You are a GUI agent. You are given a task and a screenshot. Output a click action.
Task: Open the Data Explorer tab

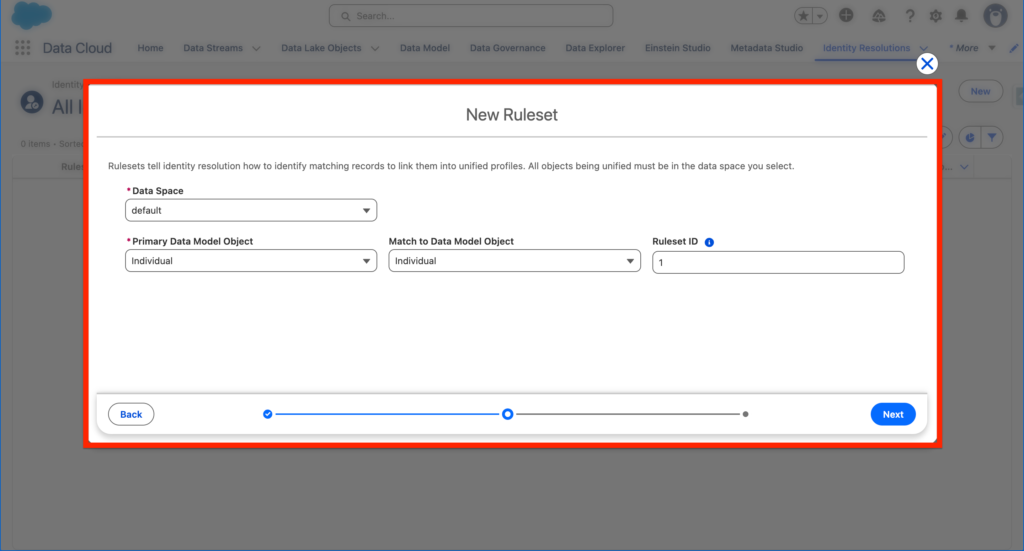(x=598, y=48)
